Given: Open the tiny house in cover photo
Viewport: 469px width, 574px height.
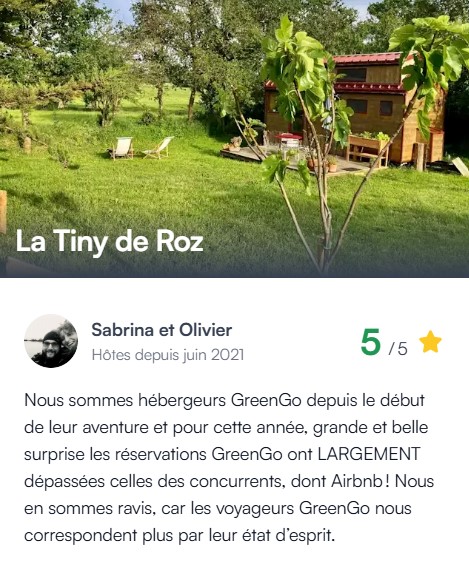Looking at the screenshot, I should click(x=353, y=108).
